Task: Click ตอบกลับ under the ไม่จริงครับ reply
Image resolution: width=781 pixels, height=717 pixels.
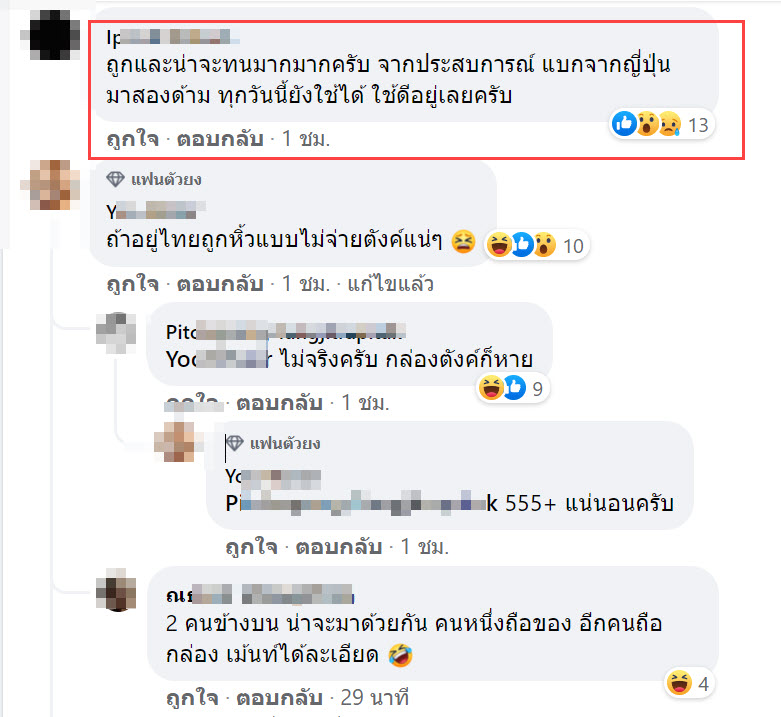Action: [x=279, y=402]
